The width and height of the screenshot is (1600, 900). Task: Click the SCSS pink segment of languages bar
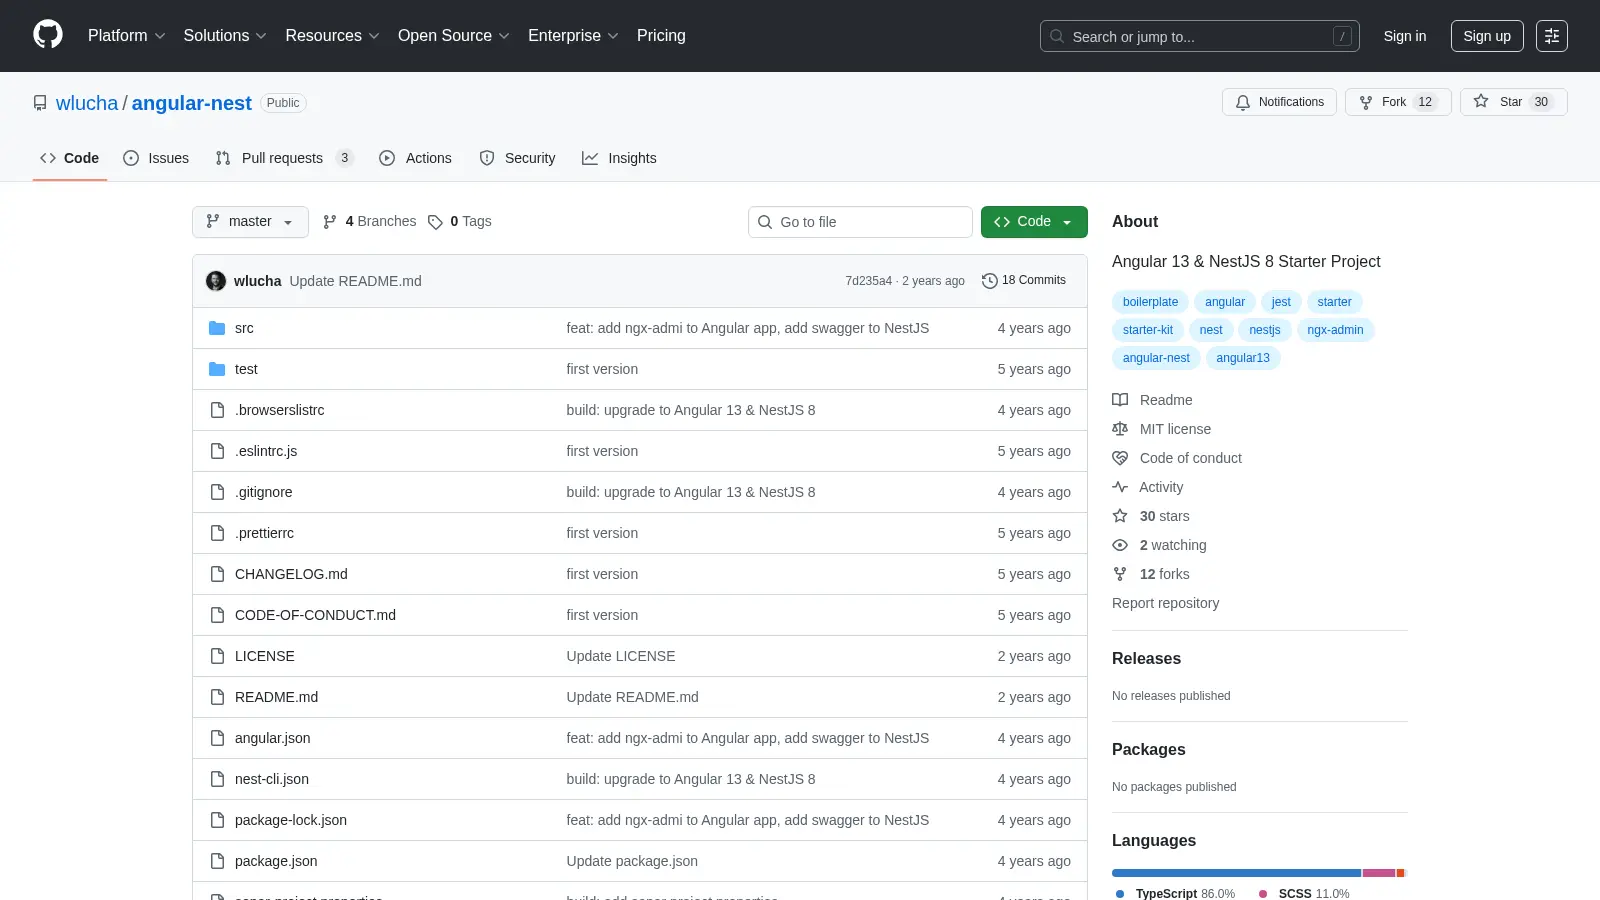coord(1379,873)
